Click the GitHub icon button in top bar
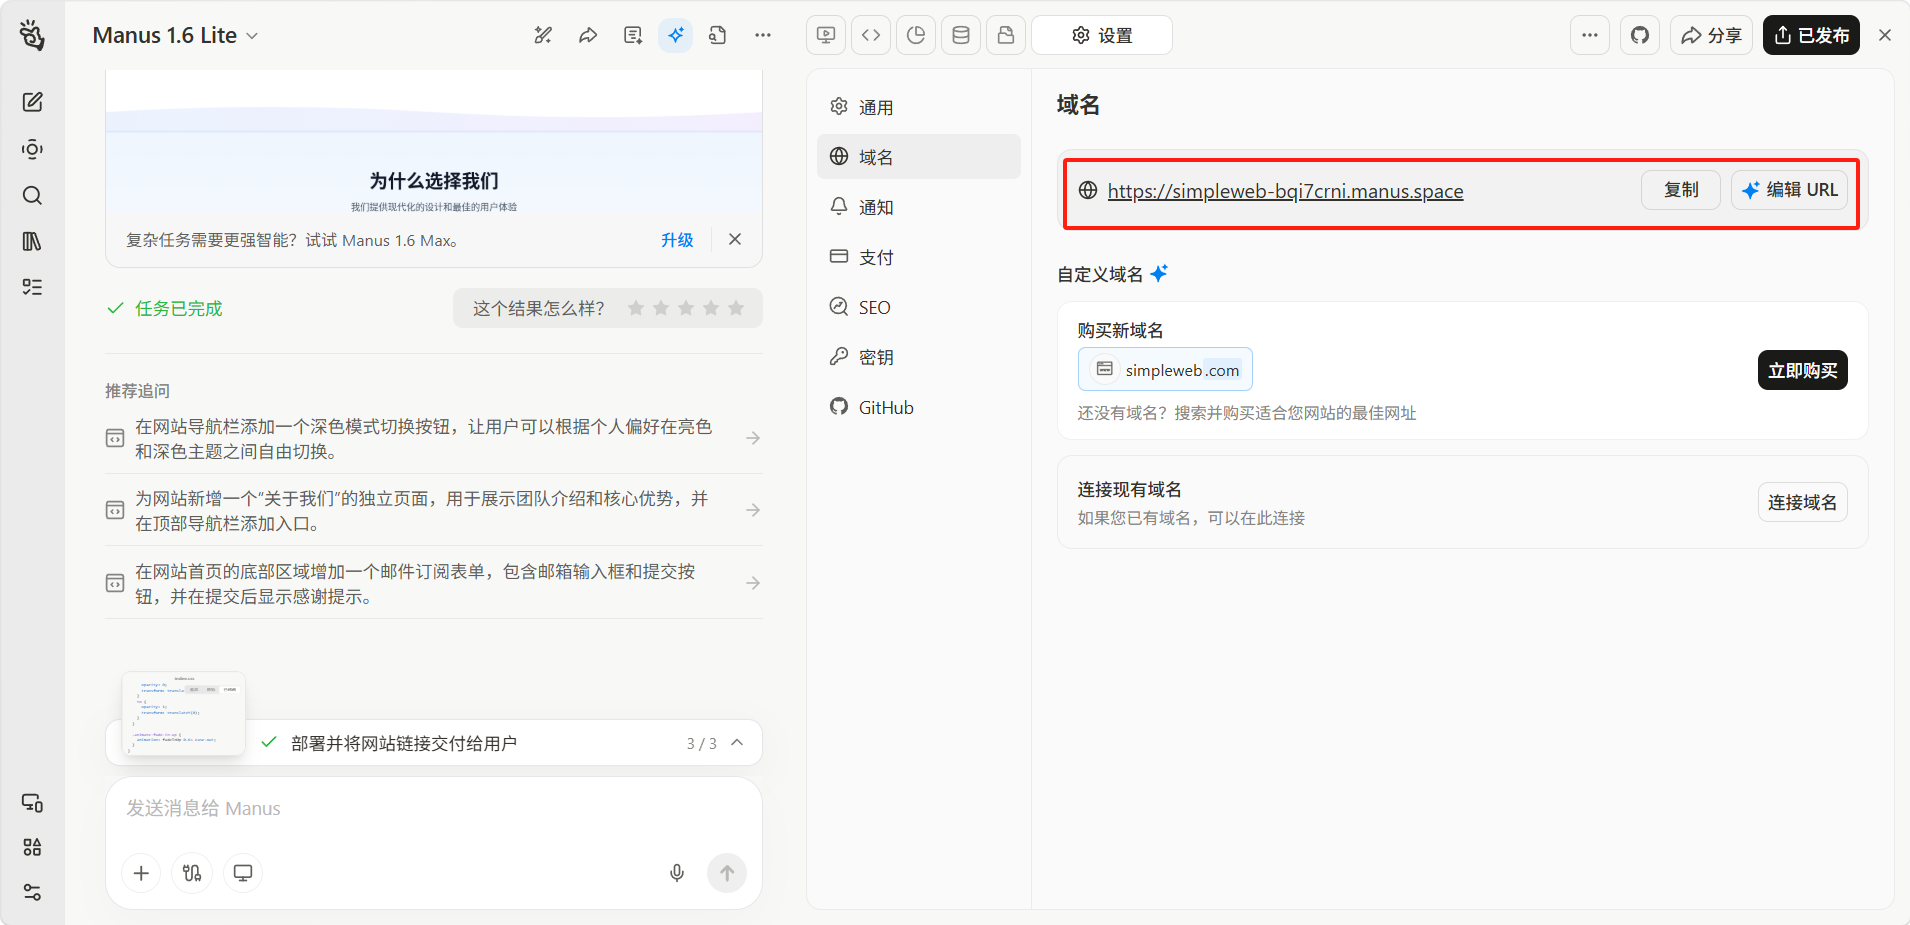This screenshot has width=1910, height=925. [1640, 35]
